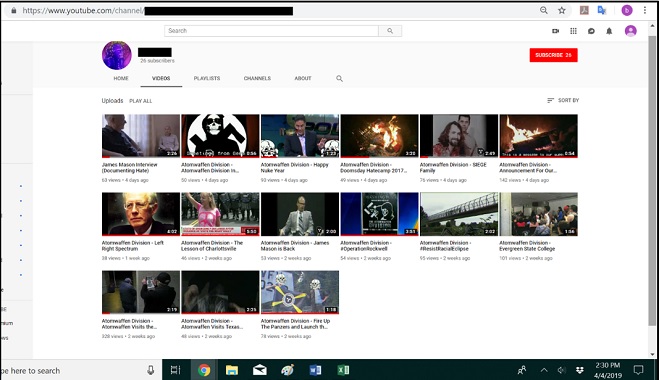
Task: Click the Uploads heading
Action: (112, 101)
